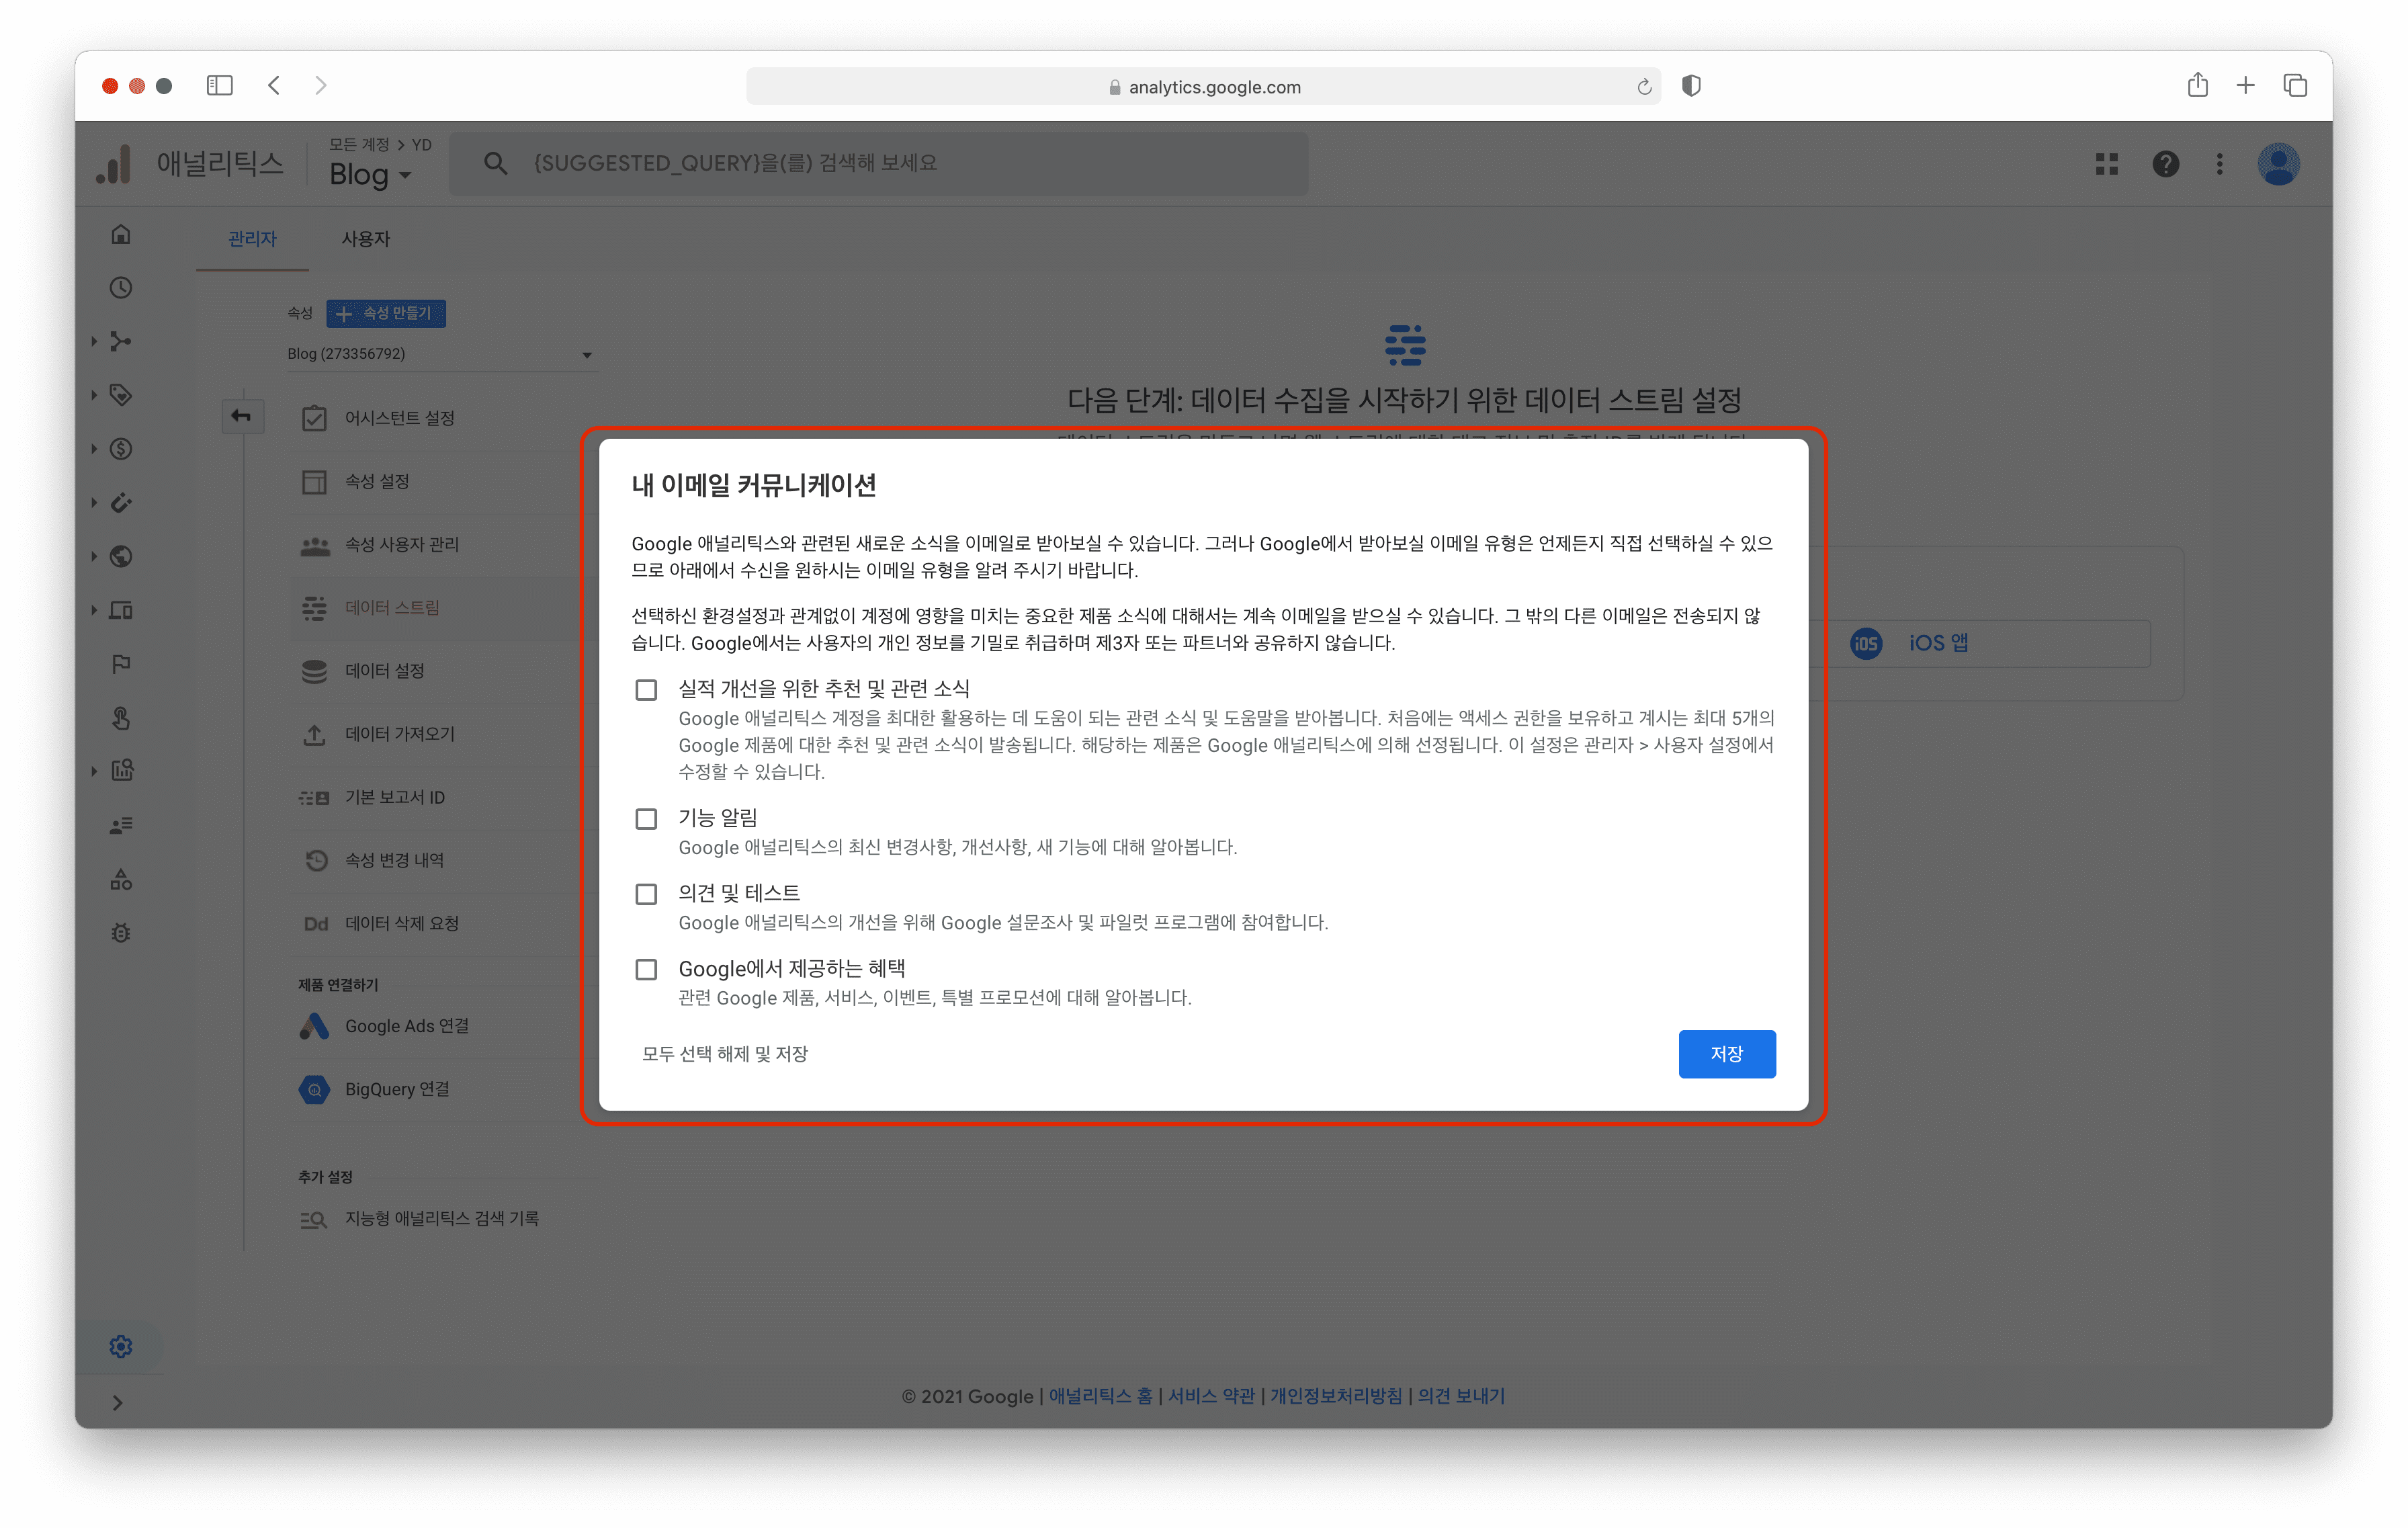
Task: Check the 실적 개선을 위한 추천 및 관련 소식 box
Action: 647,690
